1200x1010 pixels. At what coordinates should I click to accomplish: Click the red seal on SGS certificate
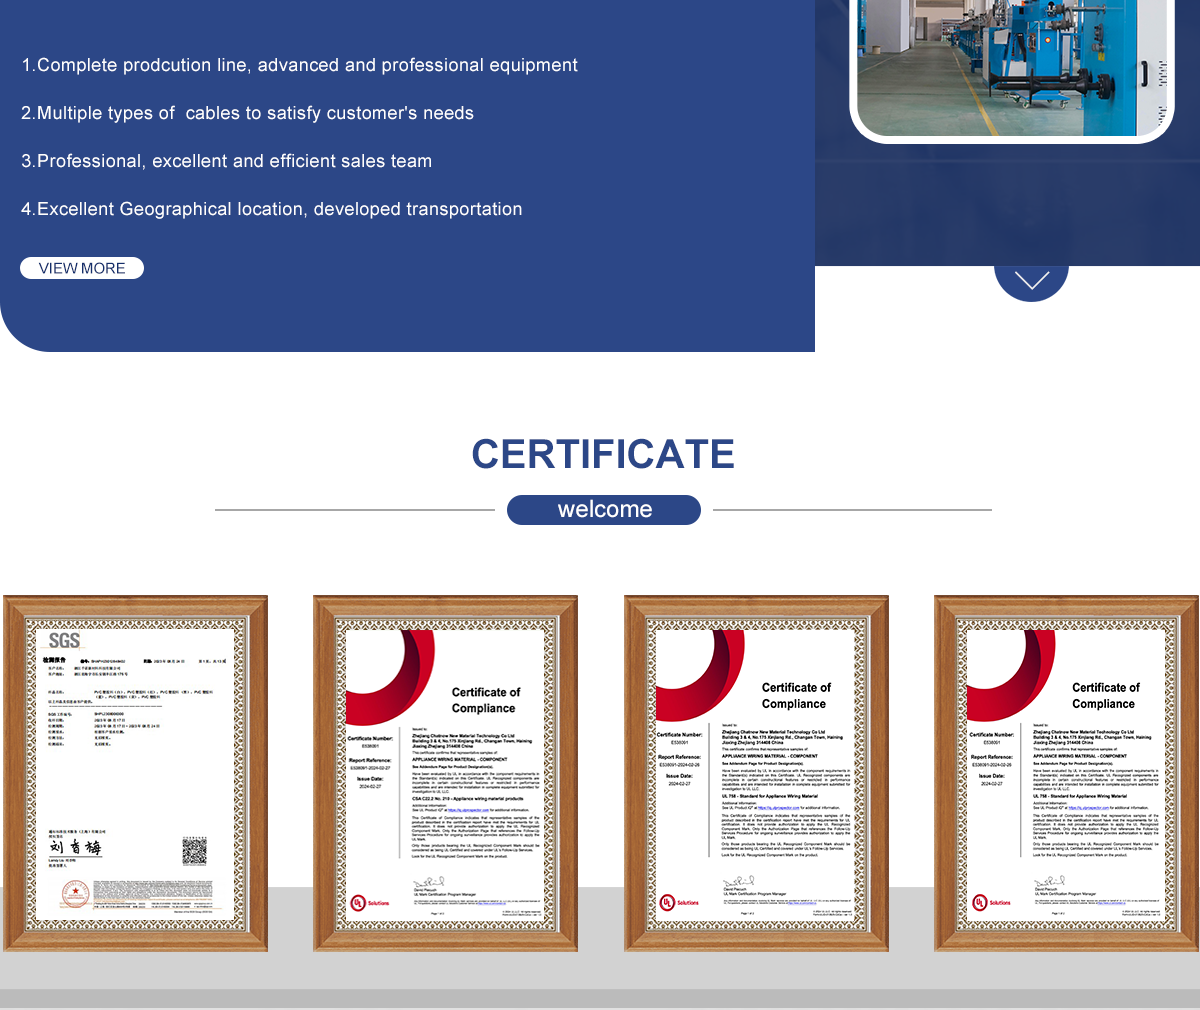(75, 894)
